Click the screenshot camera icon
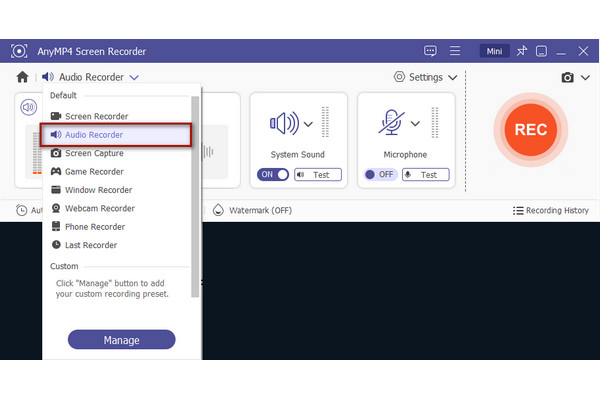Screen dimensions: 600x400 tap(567, 77)
